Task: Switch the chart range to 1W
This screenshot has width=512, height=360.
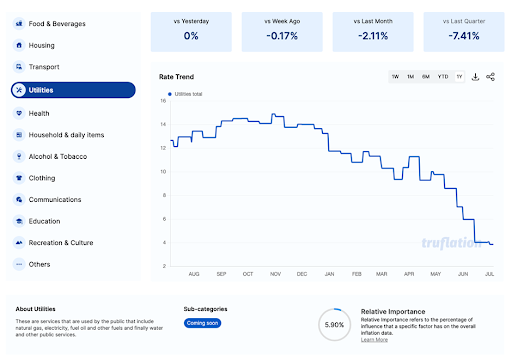Action: point(395,77)
